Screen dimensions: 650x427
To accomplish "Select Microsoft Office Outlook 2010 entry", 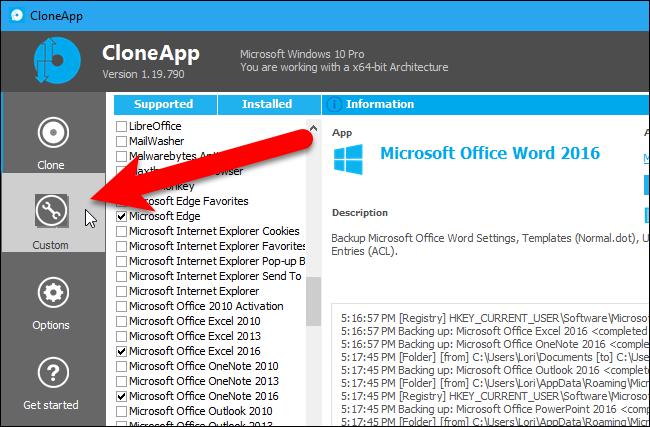I will (201, 411).
